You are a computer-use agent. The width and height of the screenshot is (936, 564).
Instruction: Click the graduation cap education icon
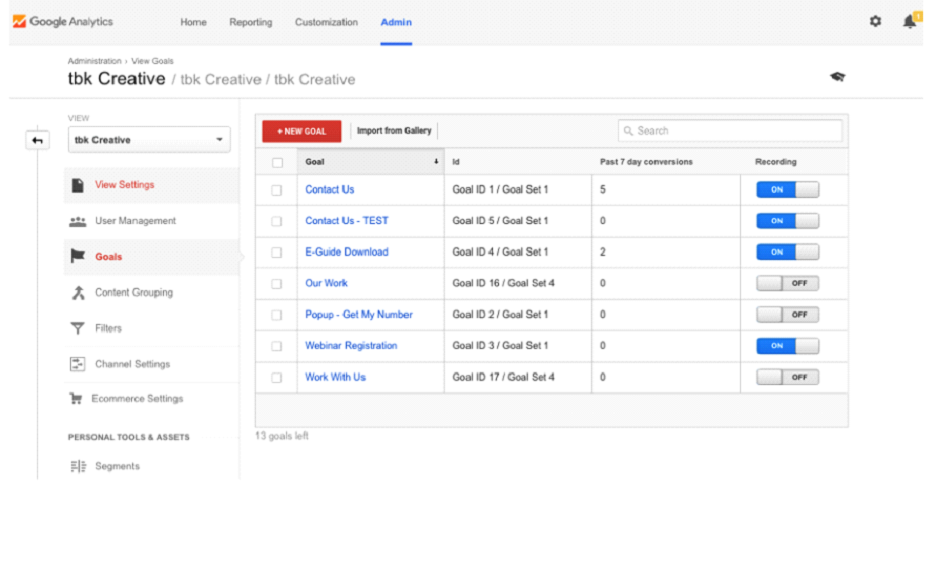click(838, 76)
